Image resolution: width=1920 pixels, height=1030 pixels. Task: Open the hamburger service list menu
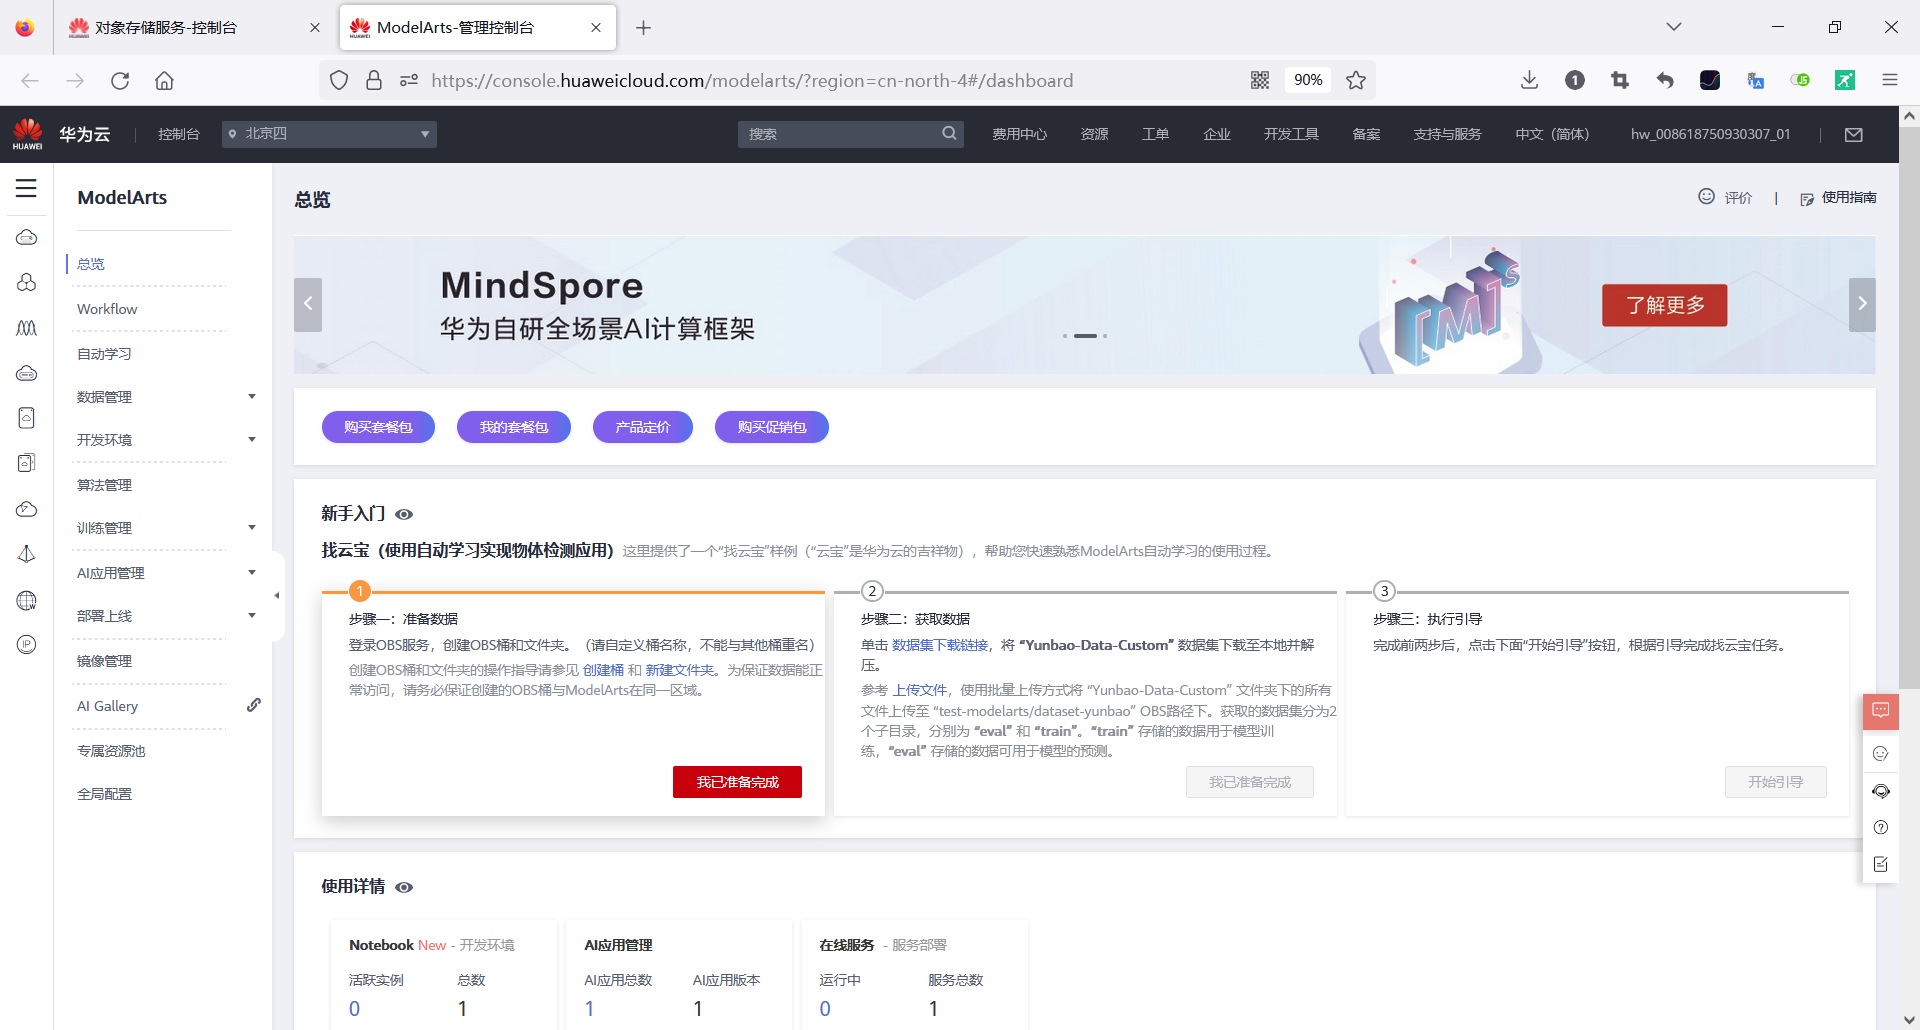(x=26, y=188)
